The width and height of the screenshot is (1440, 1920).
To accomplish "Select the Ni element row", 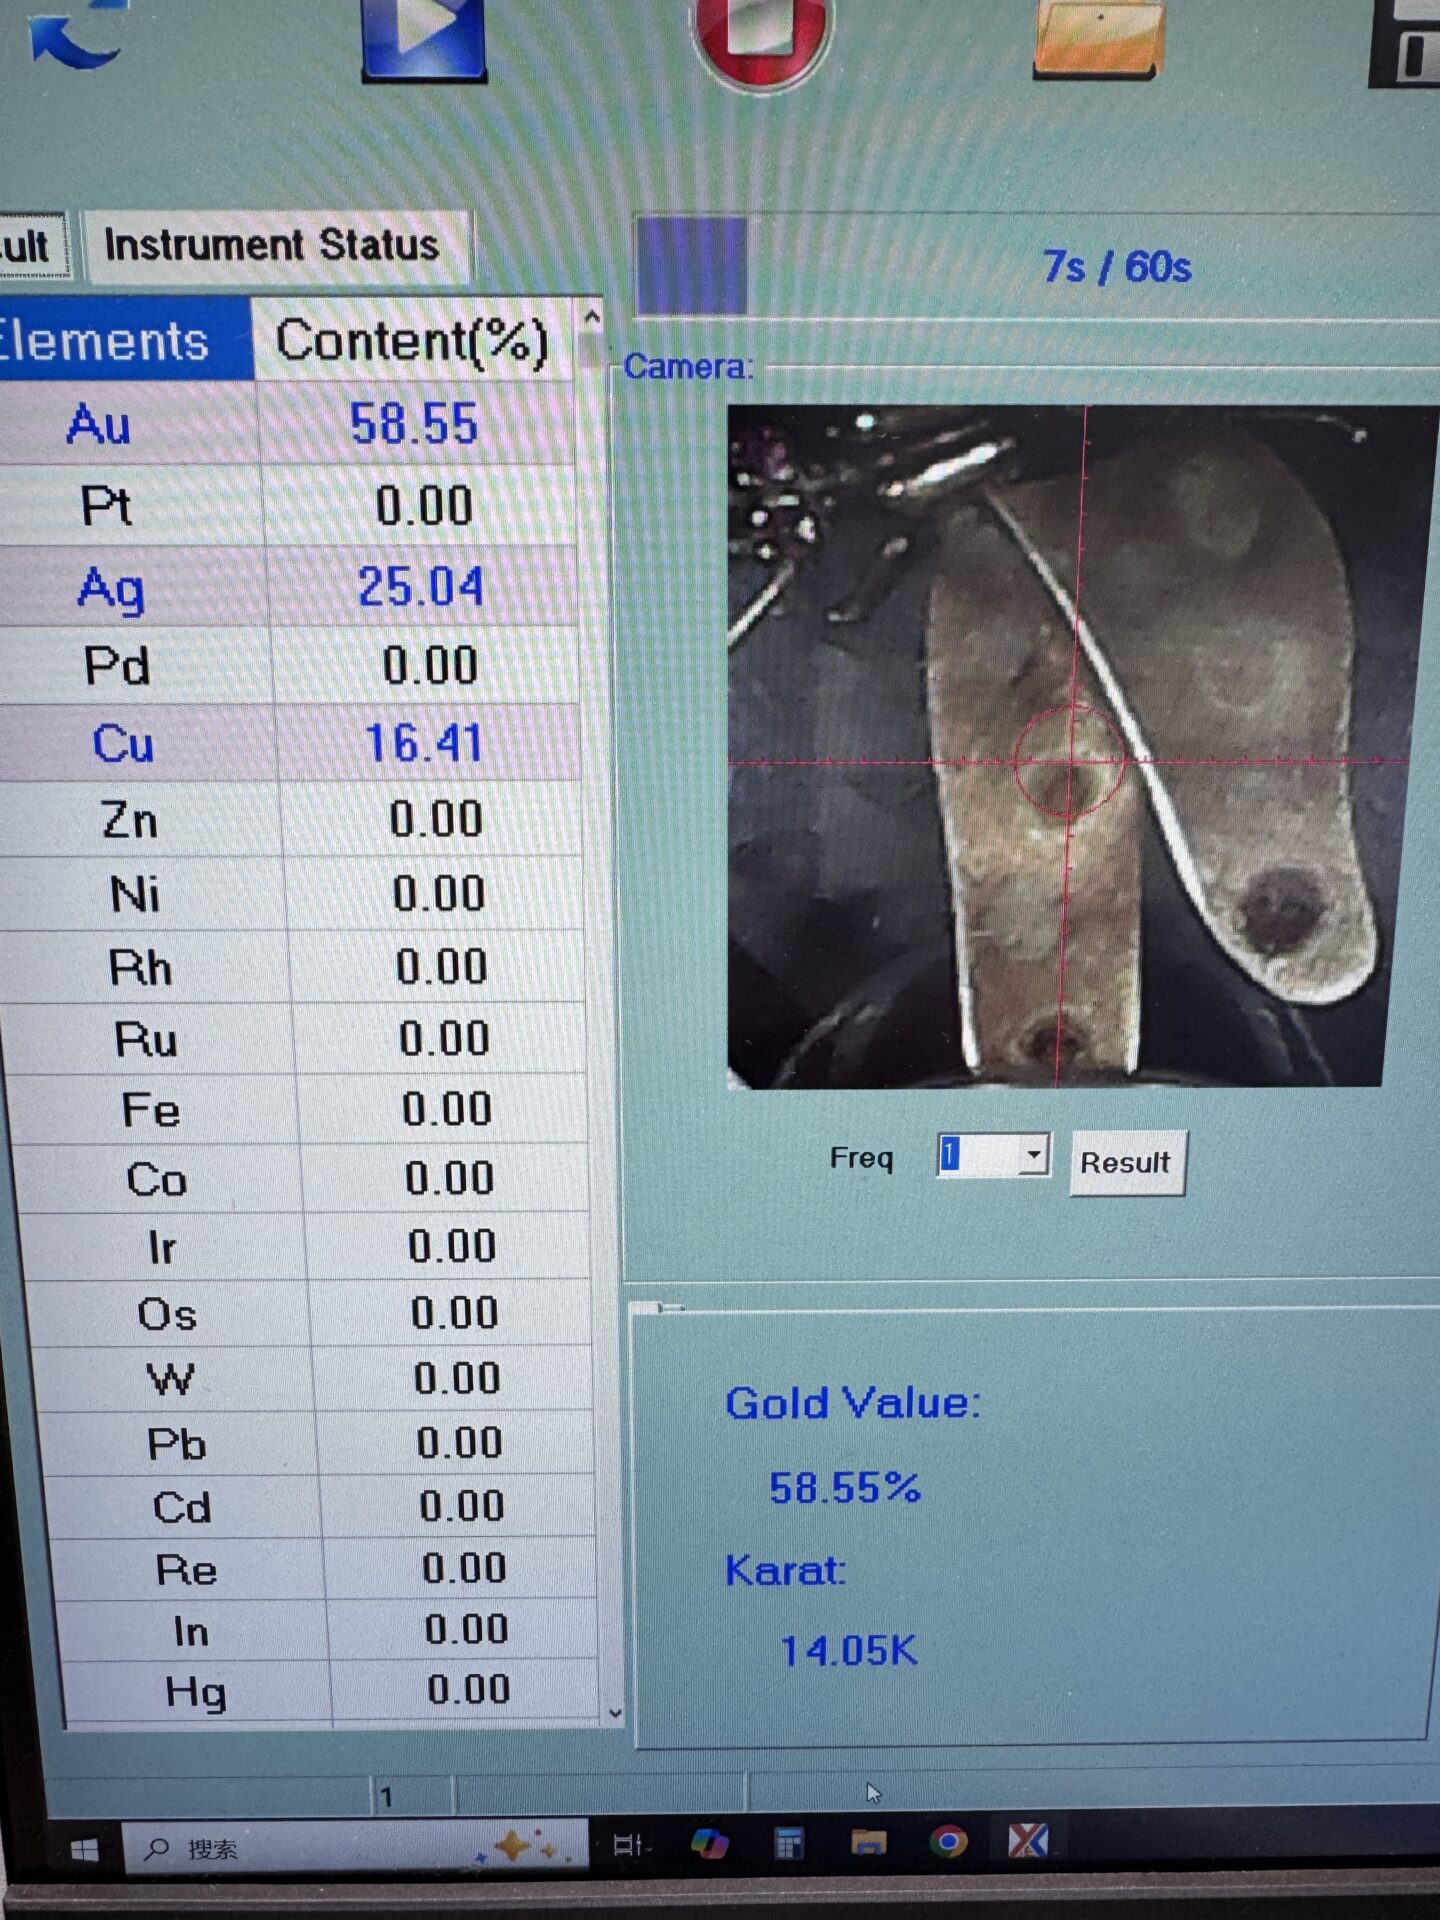I will click(x=294, y=894).
